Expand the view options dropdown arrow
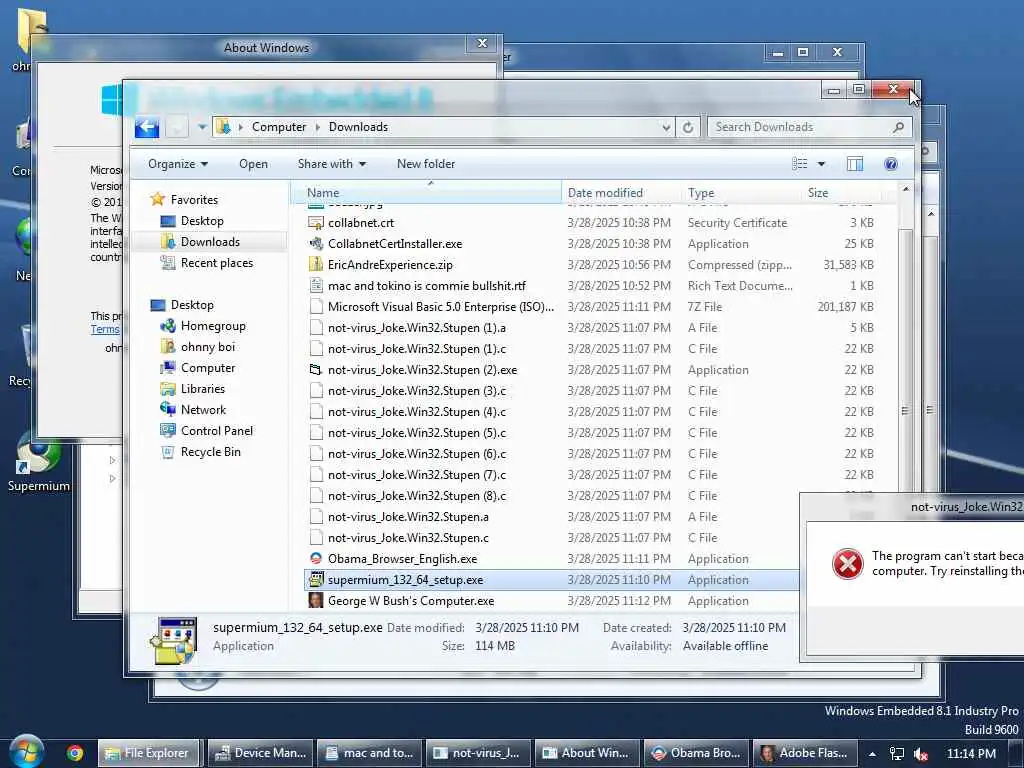This screenshot has width=1024, height=768. [821, 164]
